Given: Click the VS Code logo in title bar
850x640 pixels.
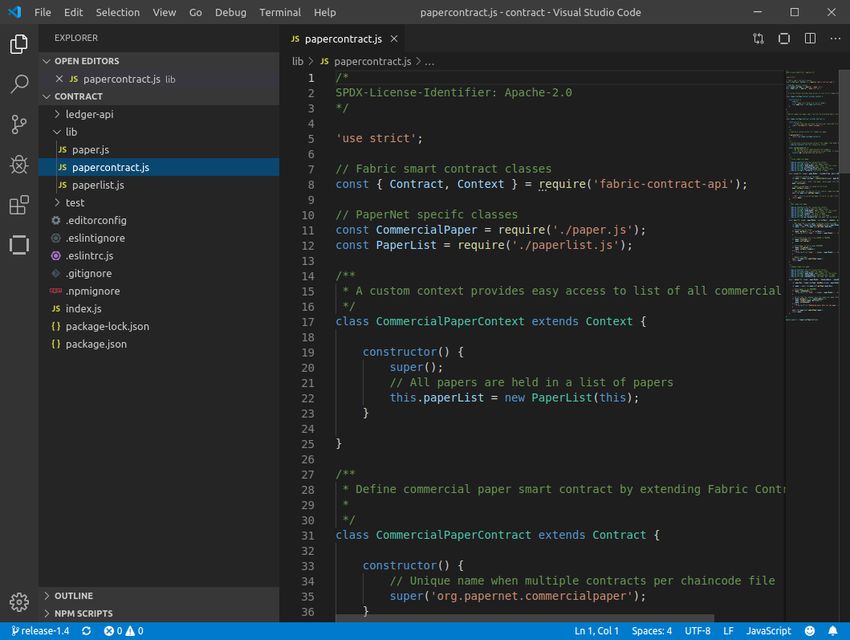Looking at the screenshot, I should coord(15,12).
